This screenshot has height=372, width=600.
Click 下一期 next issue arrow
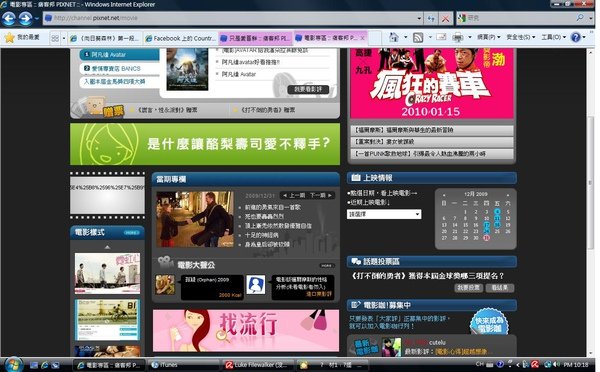[x=321, y=195]
